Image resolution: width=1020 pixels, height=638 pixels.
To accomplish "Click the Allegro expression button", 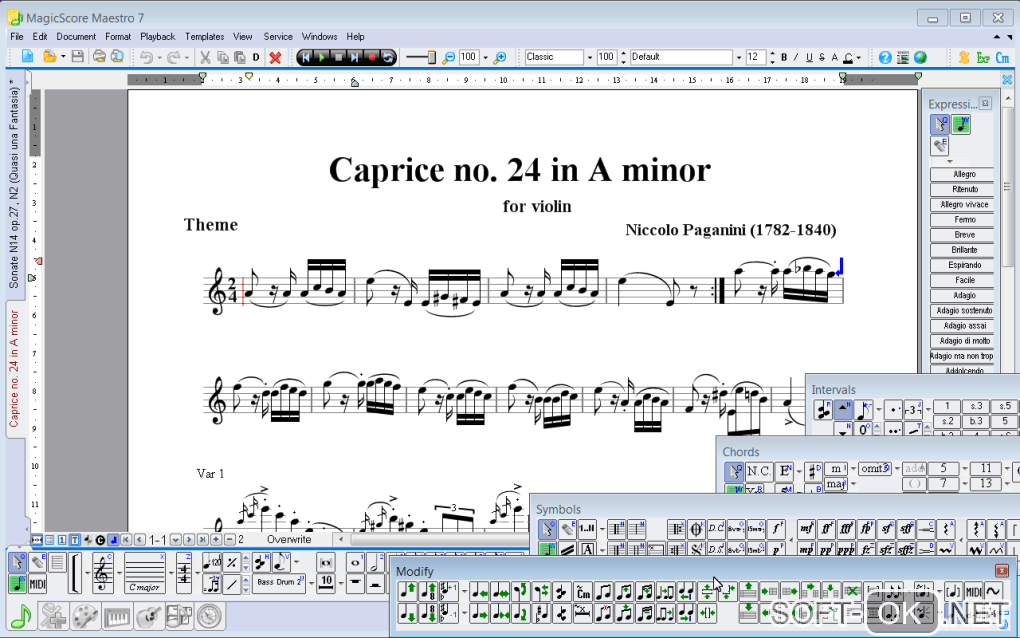I will click(964, 174).
